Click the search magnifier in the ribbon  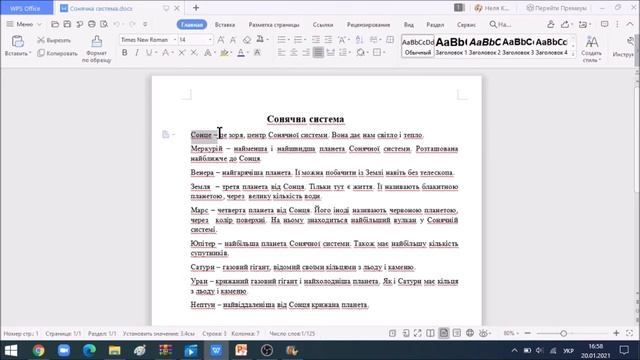click(x=493, y=24)
